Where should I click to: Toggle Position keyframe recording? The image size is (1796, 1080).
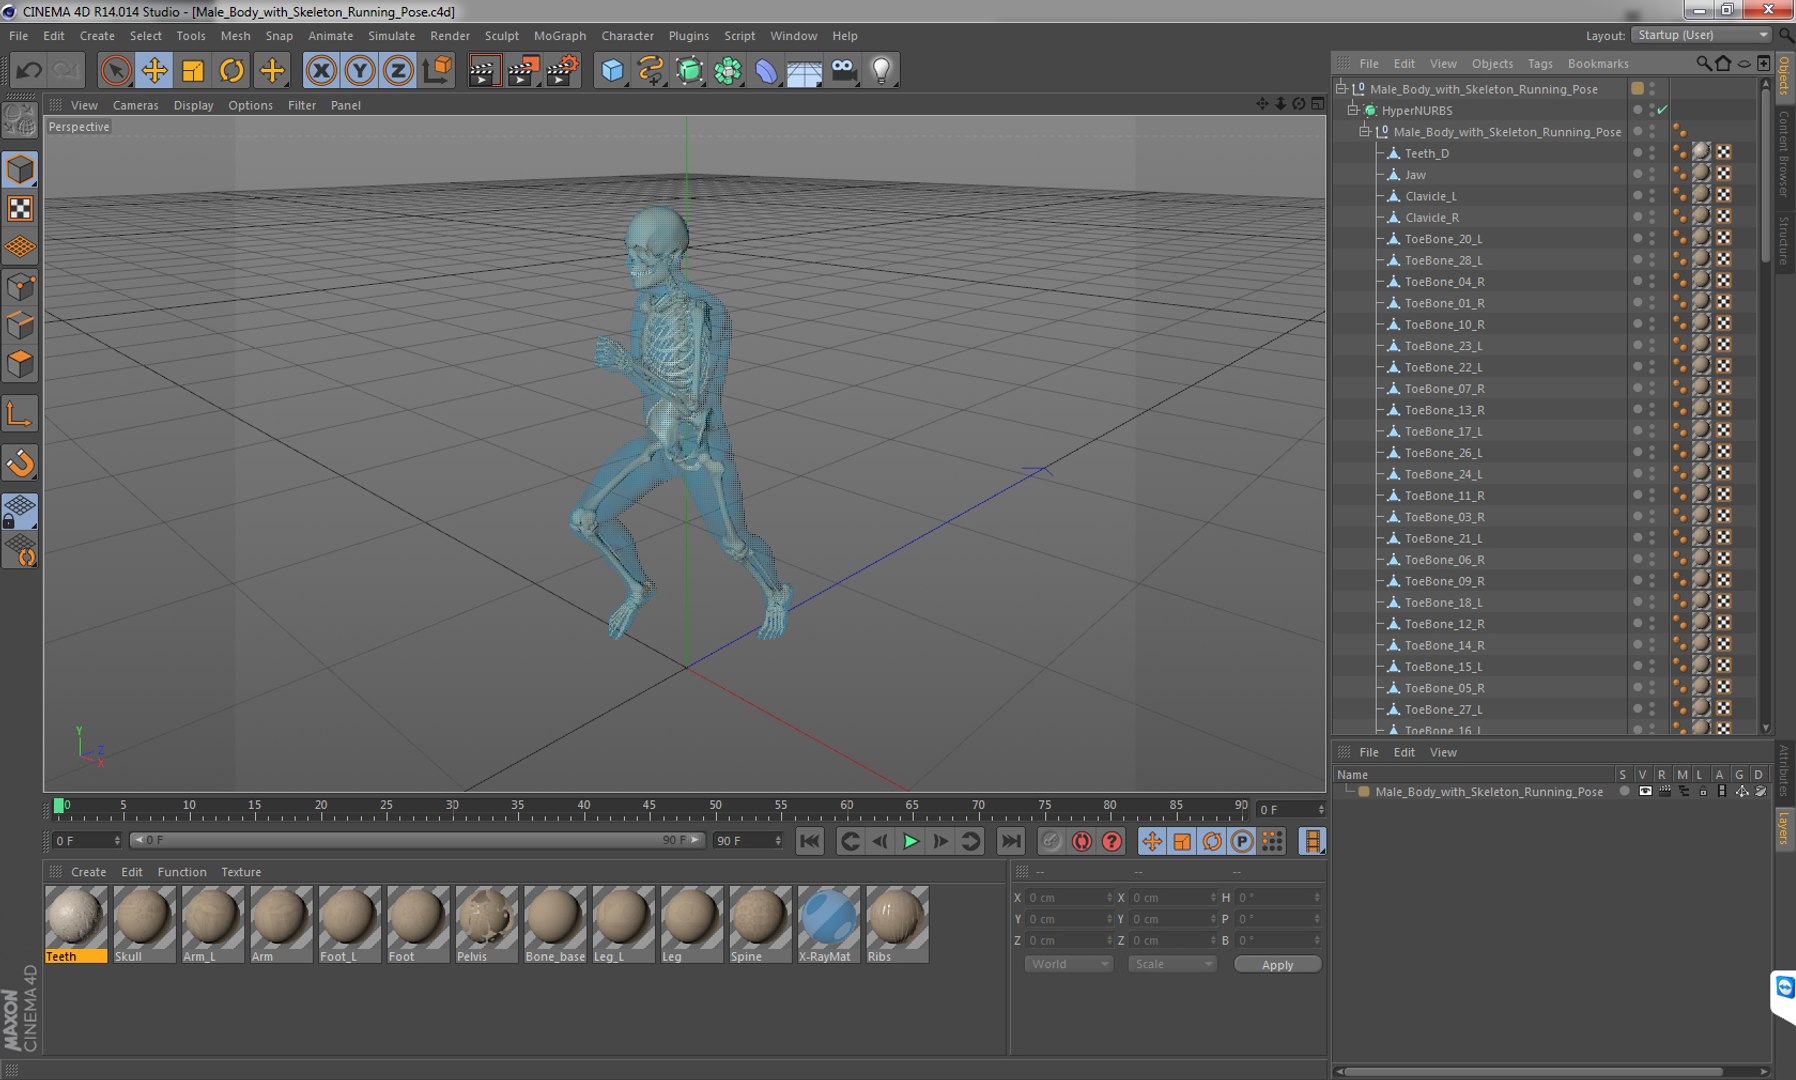1152,841
